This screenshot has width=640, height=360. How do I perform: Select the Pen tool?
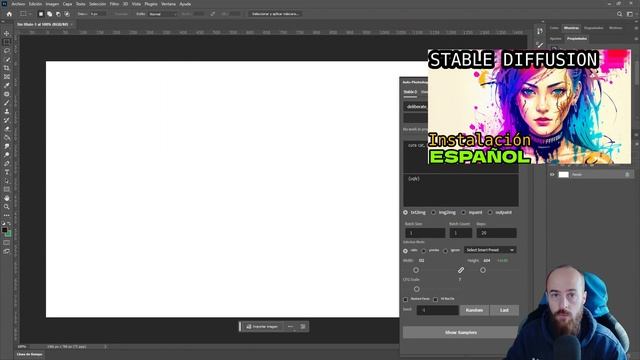(7, 163)
